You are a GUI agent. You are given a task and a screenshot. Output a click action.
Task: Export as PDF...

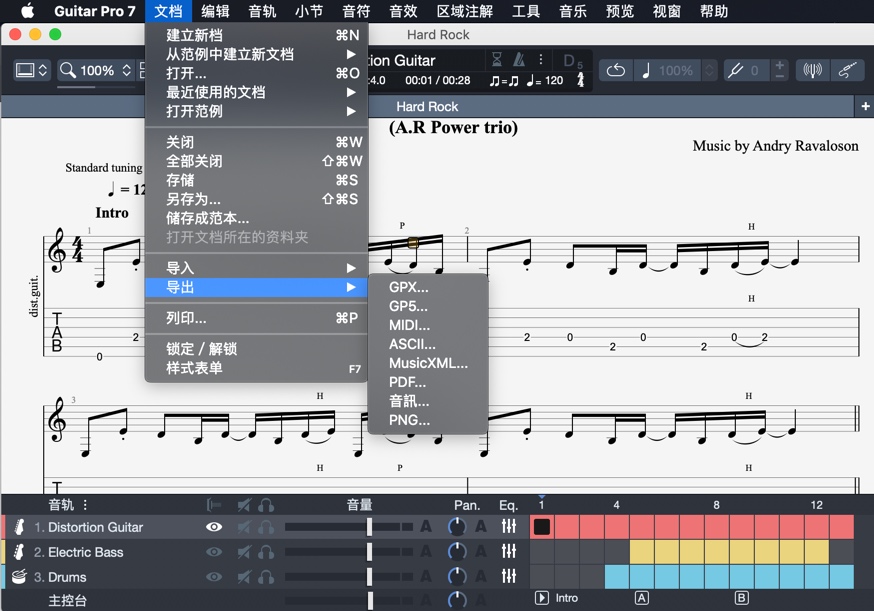pos(428,382)
